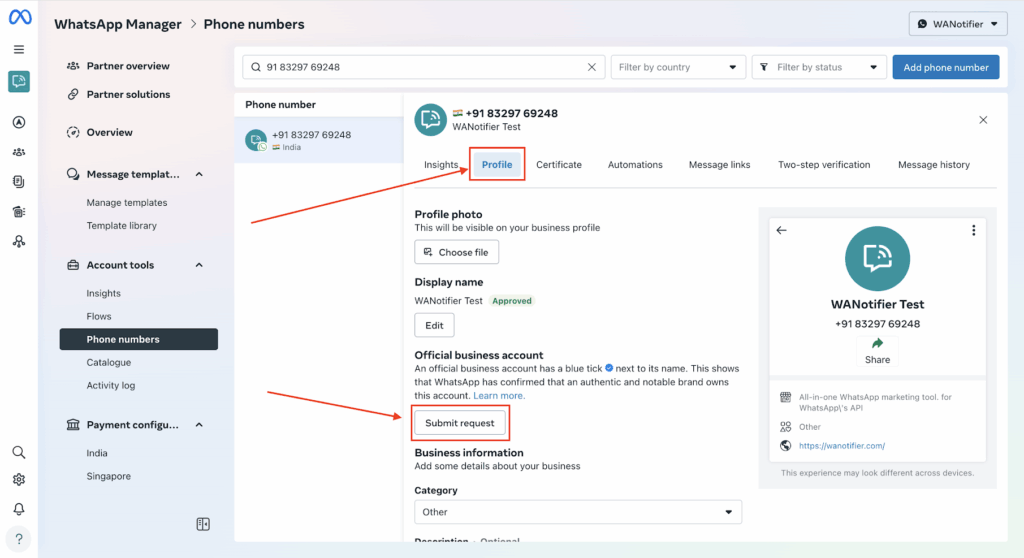Click the large profile picture in preview
Viewport: 1024px width, 558px height.
tap(877, 259)
